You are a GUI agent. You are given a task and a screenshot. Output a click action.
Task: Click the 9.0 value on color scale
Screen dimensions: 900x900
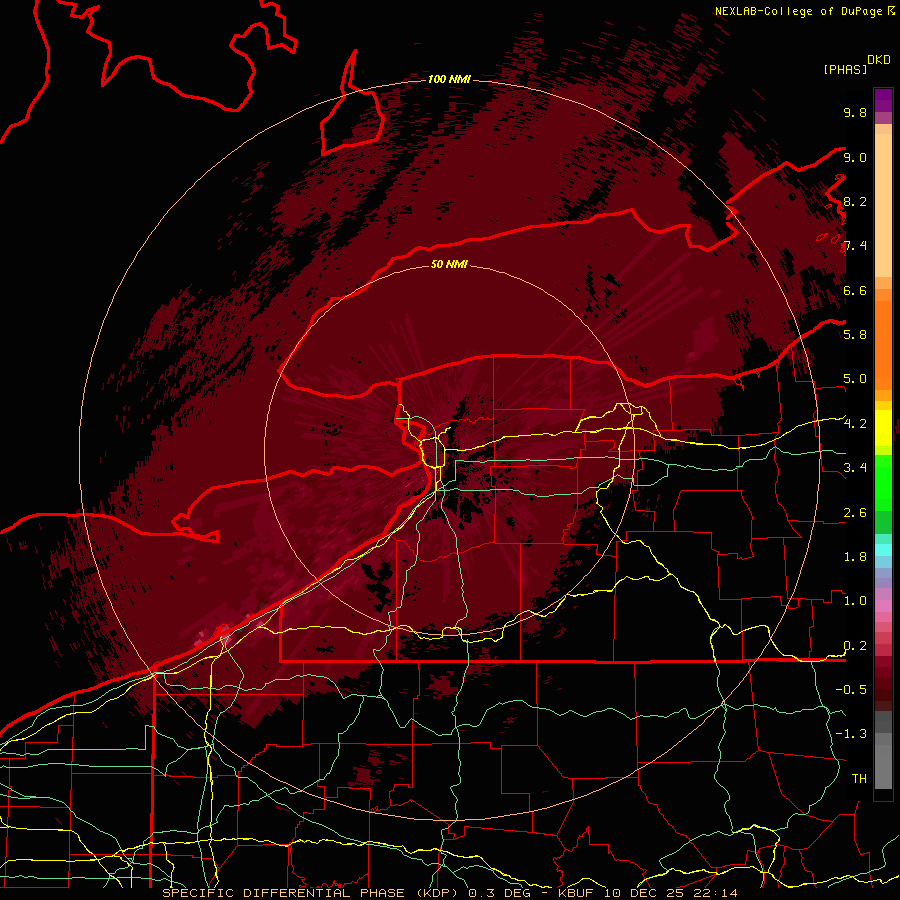point(855,158)
